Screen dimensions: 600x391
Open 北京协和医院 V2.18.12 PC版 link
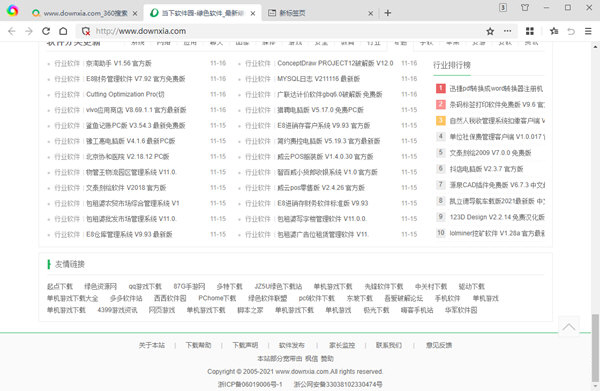(x=127, y=157)
